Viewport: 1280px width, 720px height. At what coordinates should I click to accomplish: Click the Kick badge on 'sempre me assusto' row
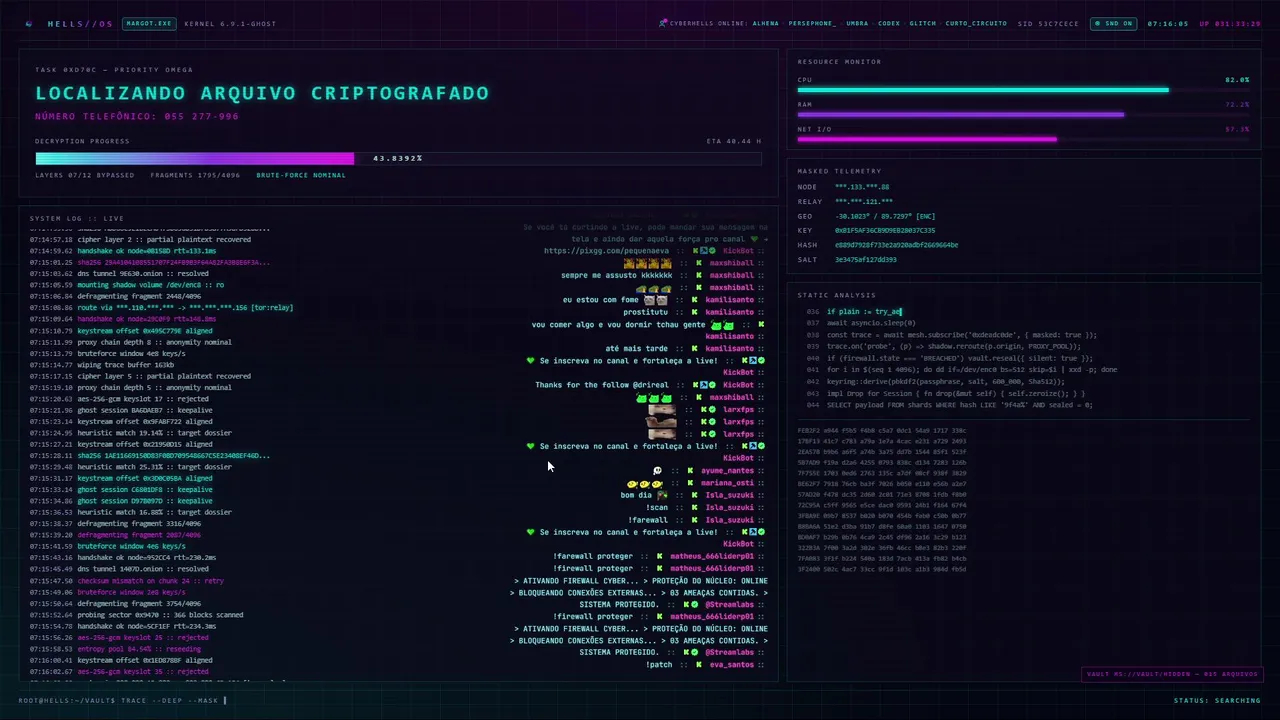pos(697,275)
